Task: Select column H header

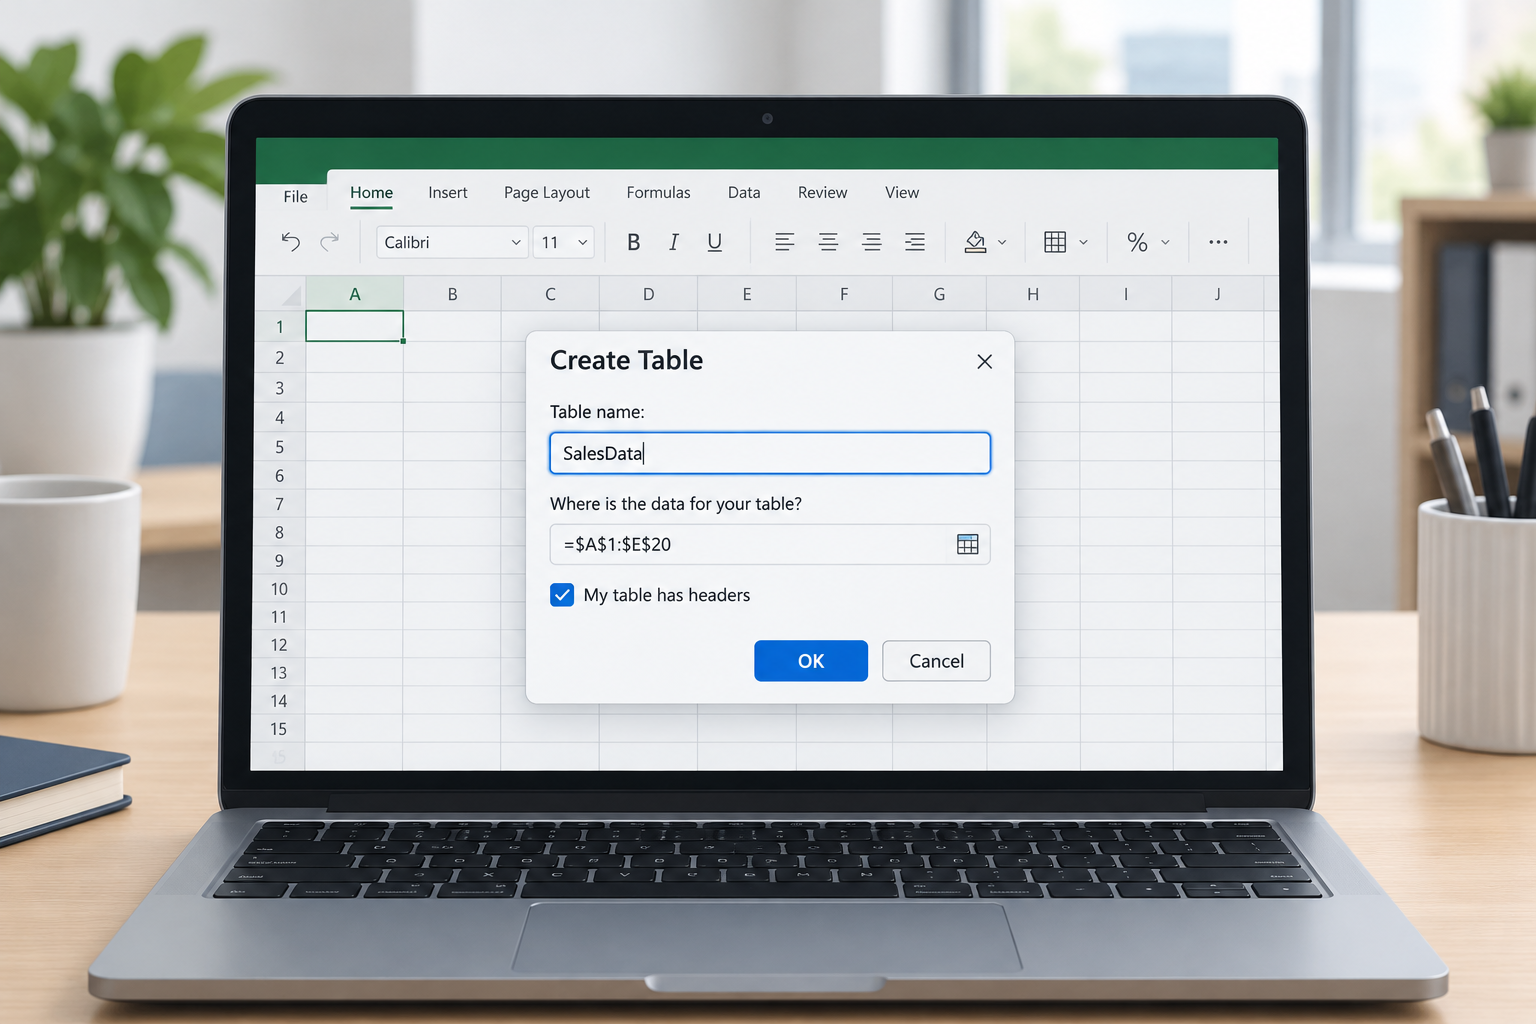Action: [1033, 294]
